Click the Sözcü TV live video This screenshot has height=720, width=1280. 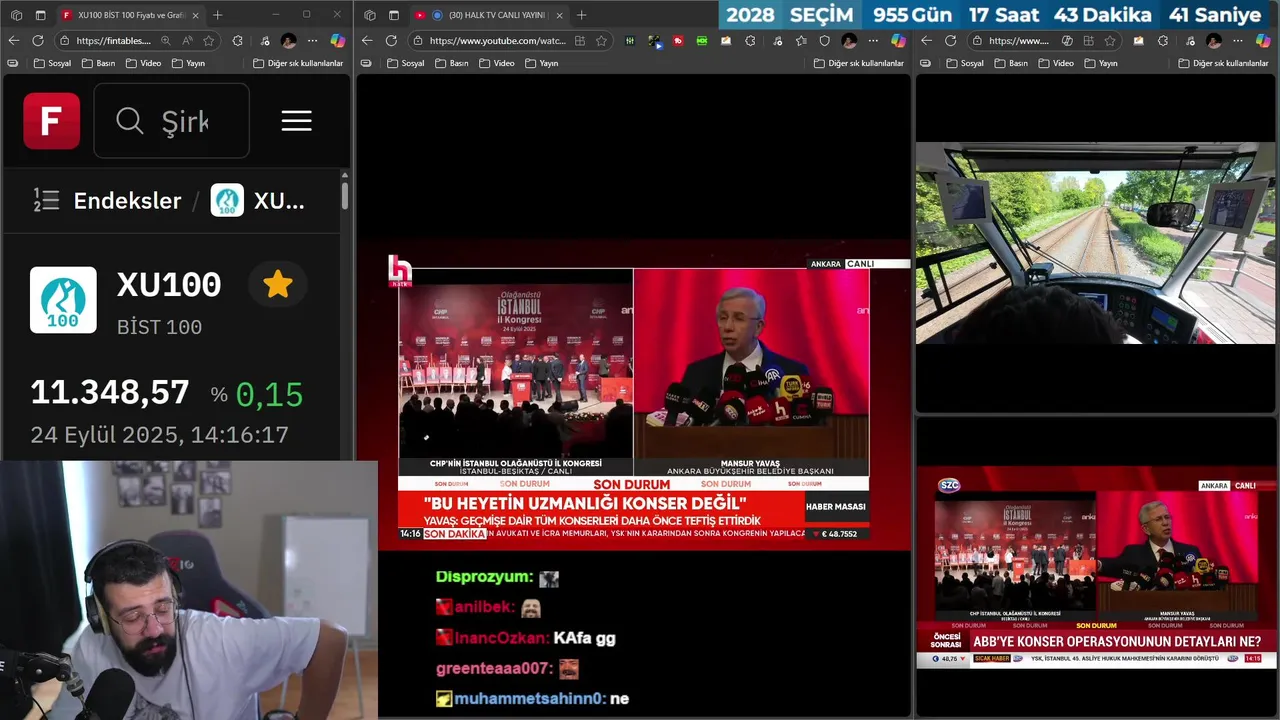[1096, 567]
